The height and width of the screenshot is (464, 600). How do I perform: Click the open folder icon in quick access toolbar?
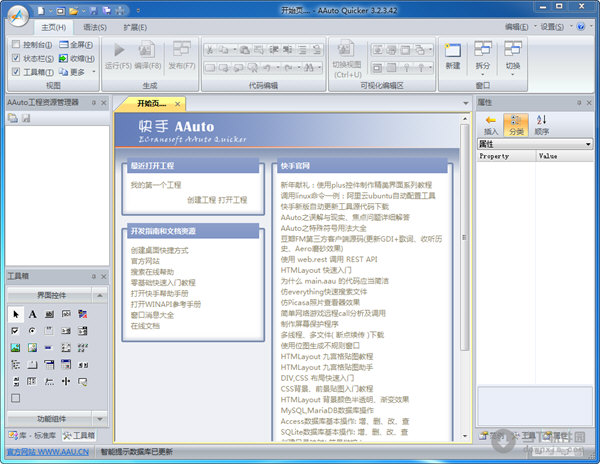coord(73,11)
